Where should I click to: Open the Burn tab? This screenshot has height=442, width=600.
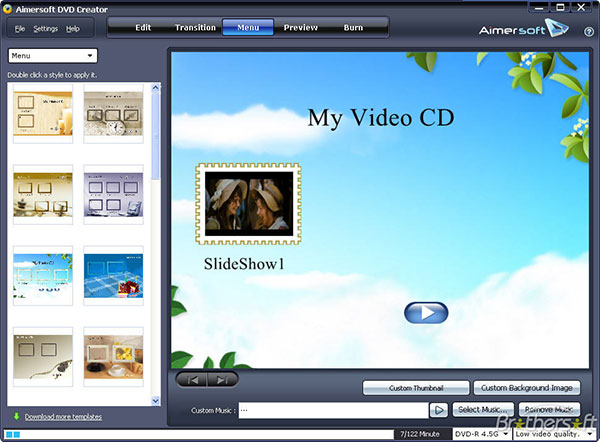click(353, 28)
